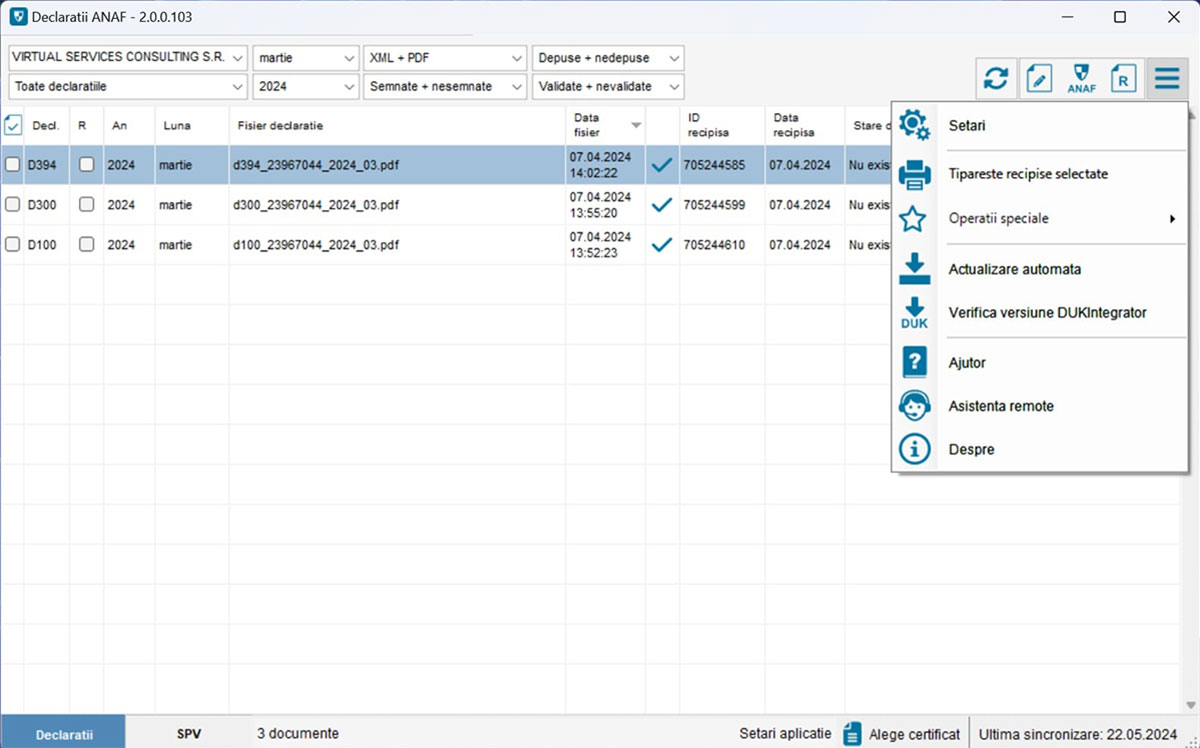
Task: Open the month dropdown showing martie
Action: tap(305, 58)
